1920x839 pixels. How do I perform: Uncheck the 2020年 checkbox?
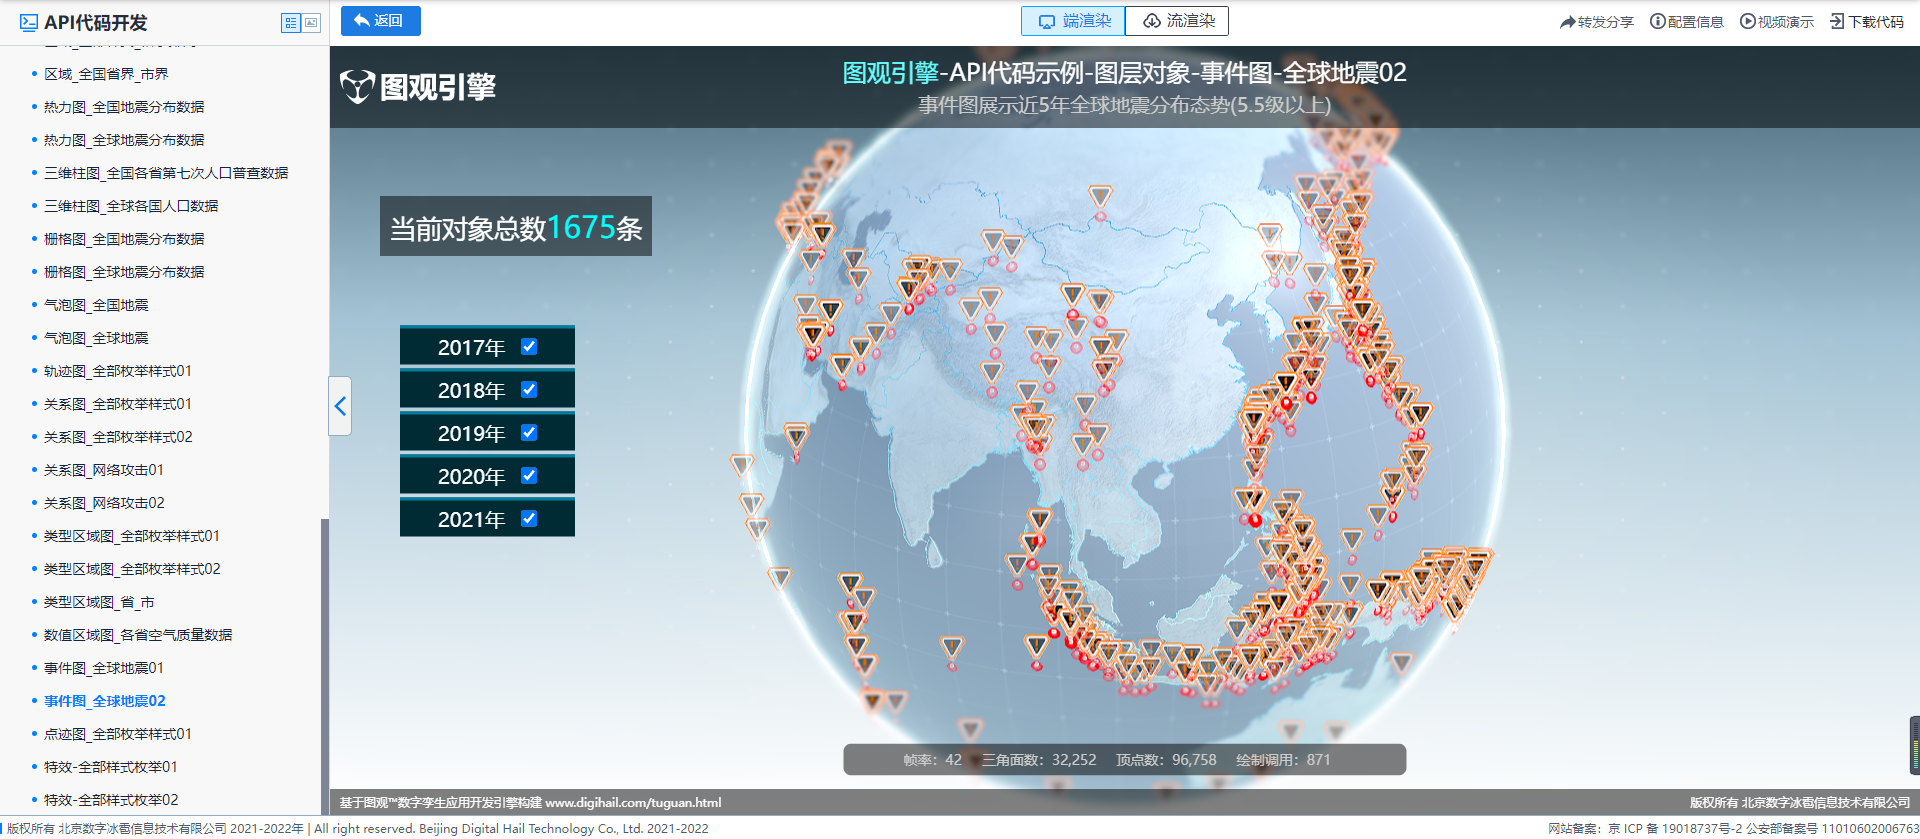click(x=529, y=476)
